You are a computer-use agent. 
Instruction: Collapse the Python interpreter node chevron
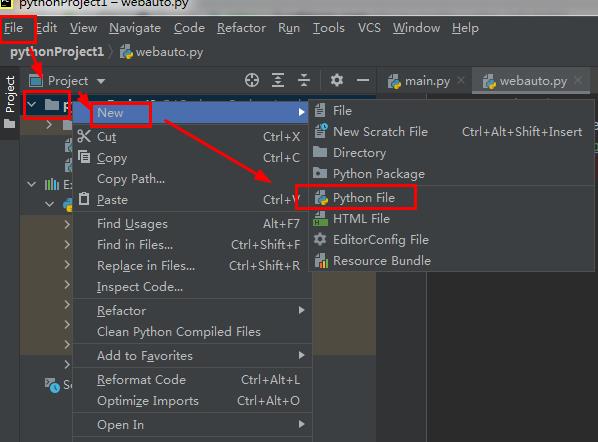pyautogui.click(x=49, y=204)
